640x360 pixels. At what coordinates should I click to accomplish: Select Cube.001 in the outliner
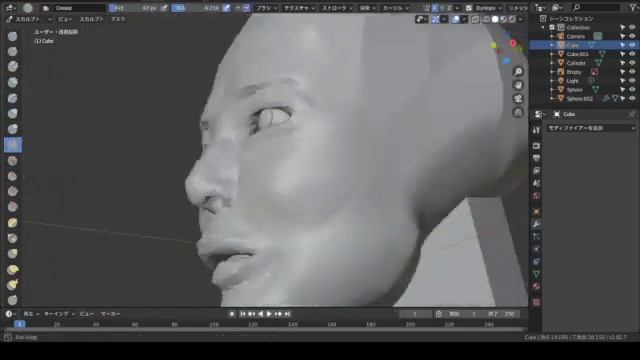(578, 54)
